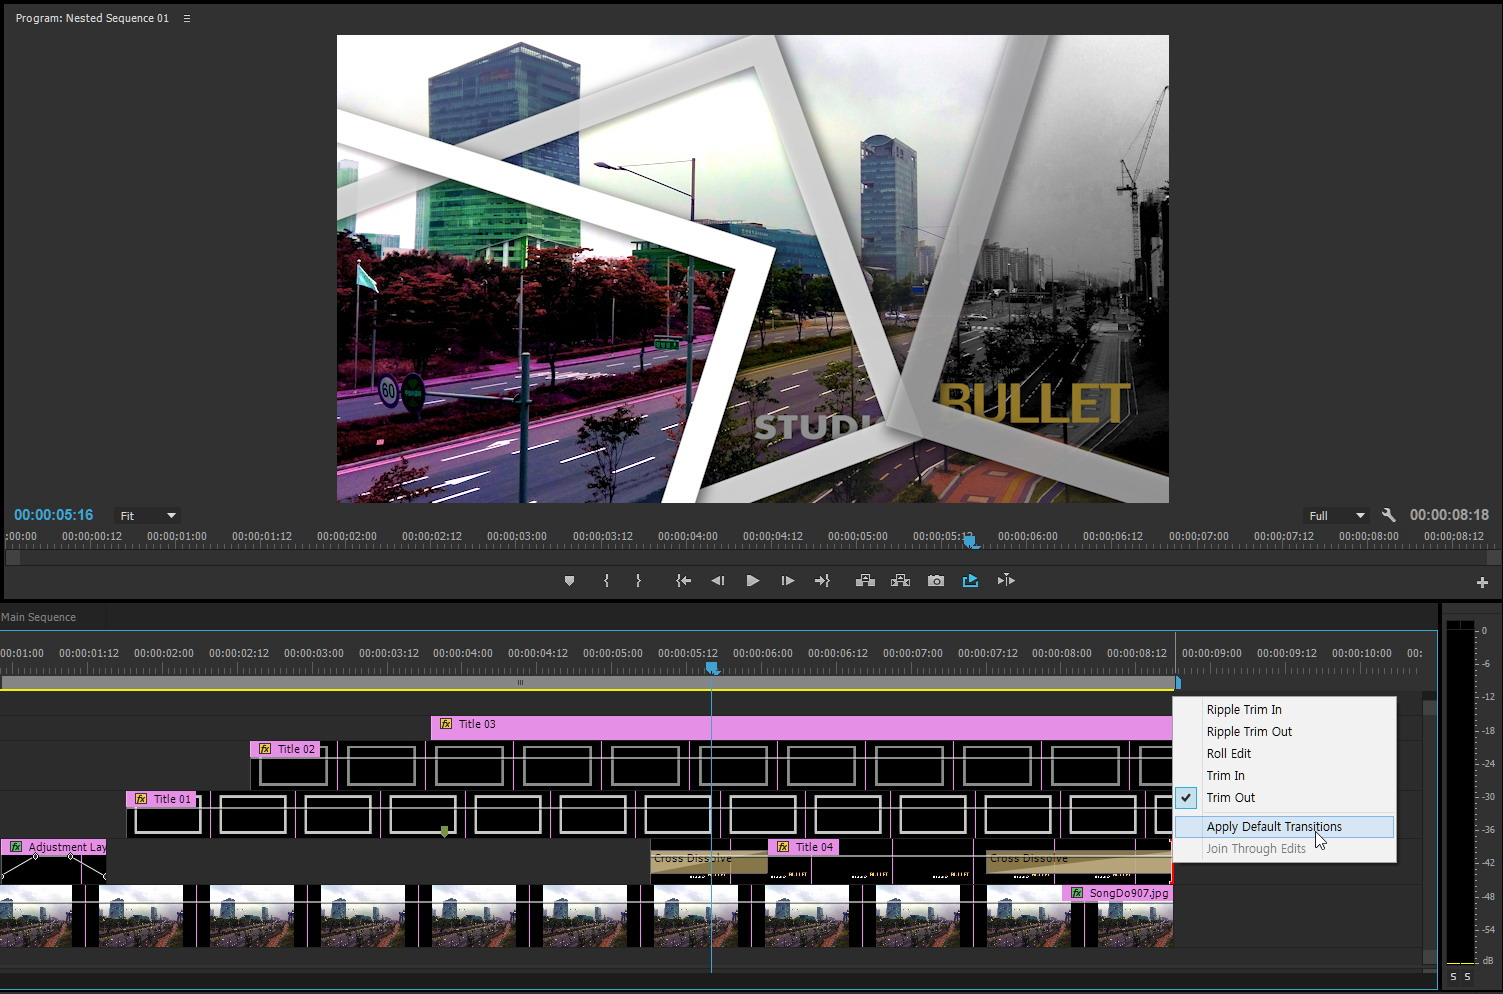
Task: Click the Mark Out button
Action: click(x=638, y=581)
